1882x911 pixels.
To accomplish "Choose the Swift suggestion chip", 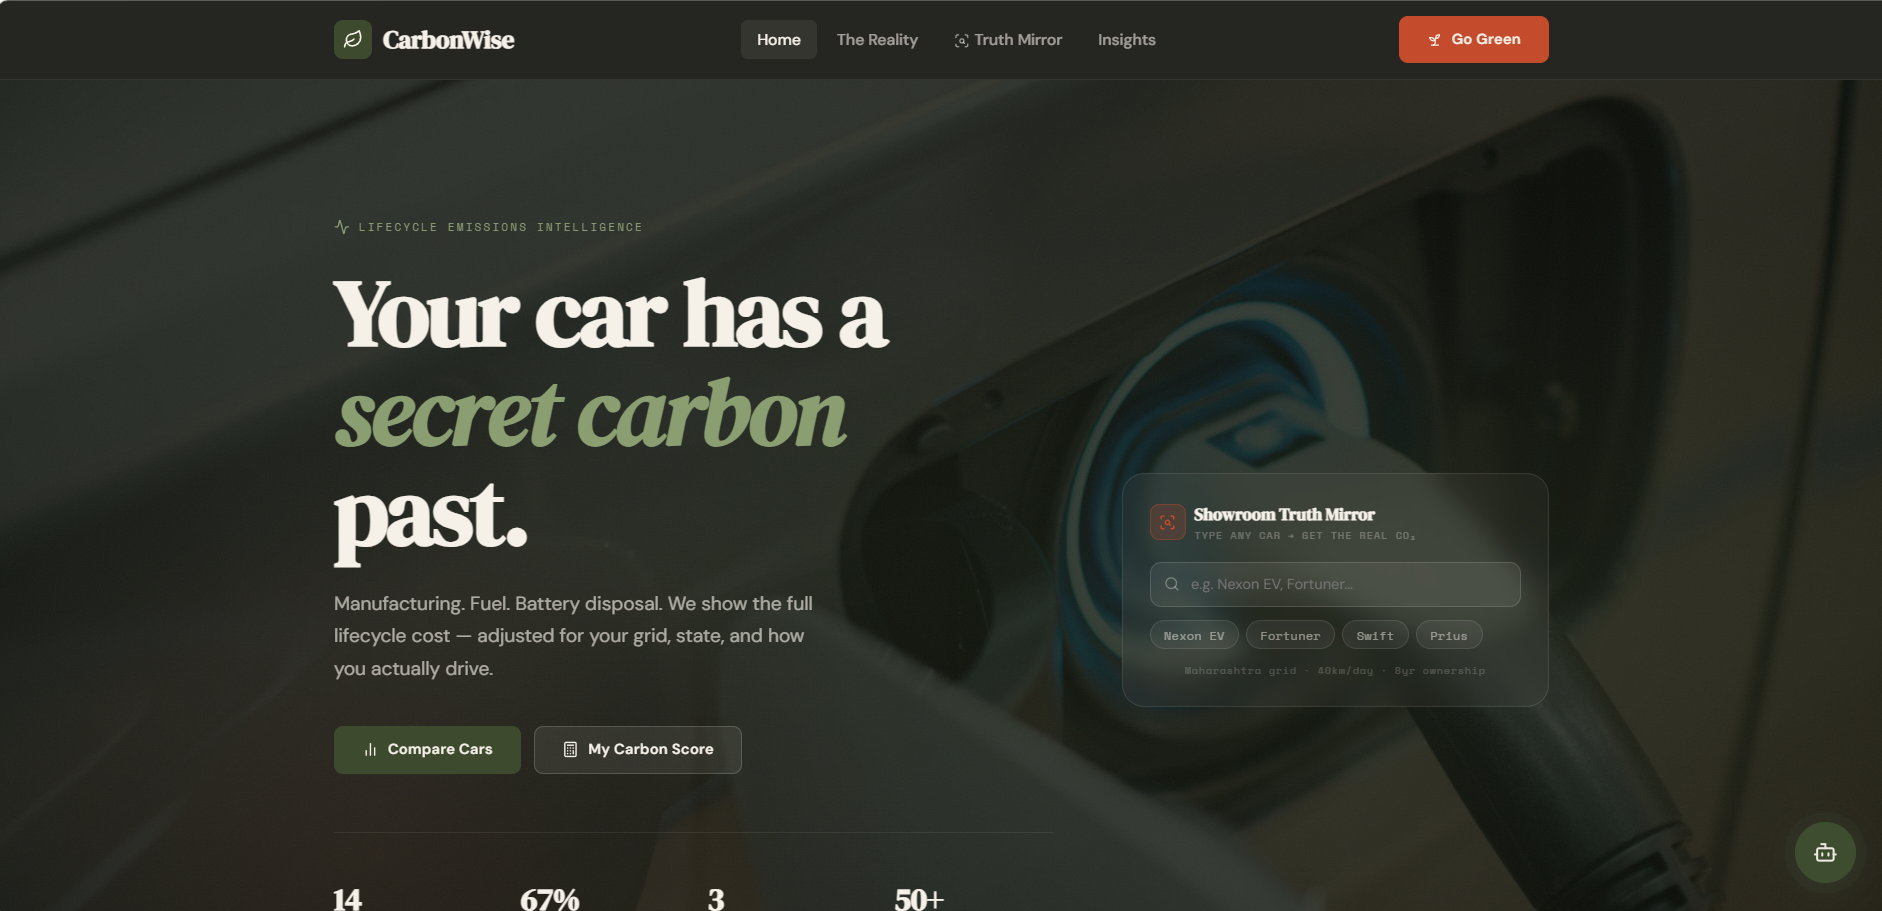I will coord(1375,635).
